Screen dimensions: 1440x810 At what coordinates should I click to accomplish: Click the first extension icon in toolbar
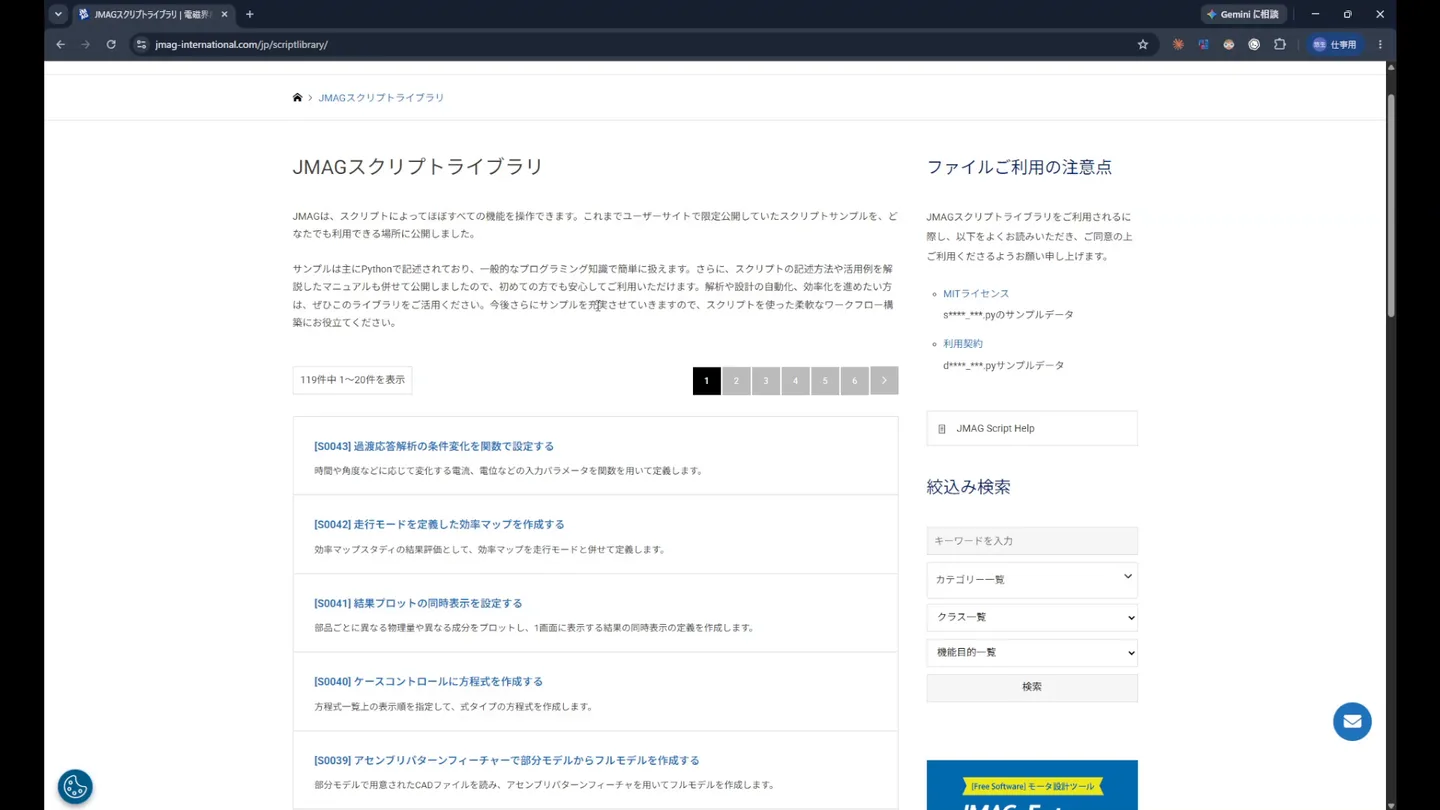1178,45
